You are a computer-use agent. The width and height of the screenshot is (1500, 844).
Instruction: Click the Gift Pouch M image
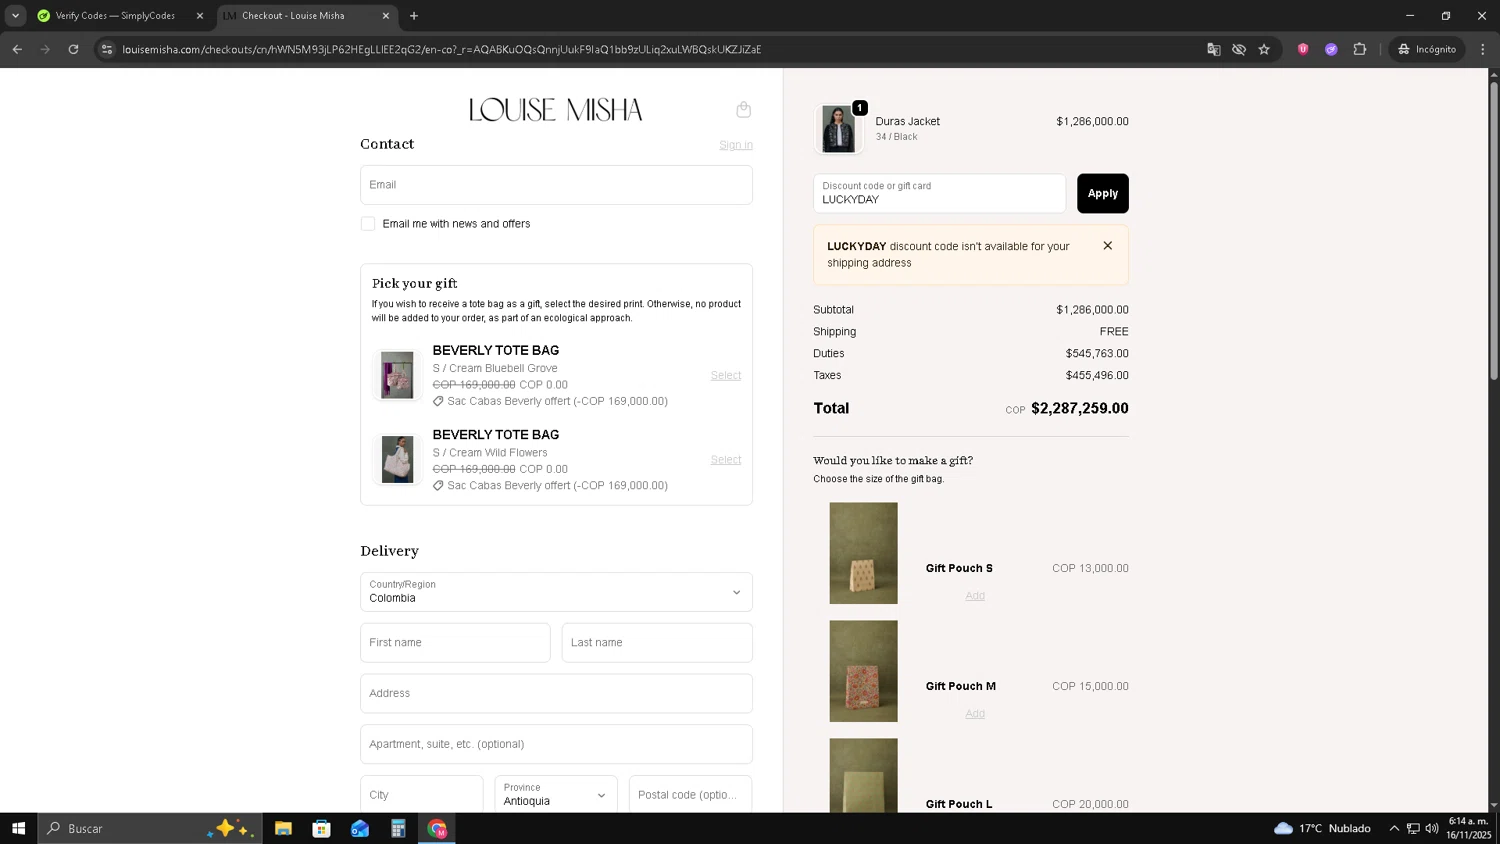coord(863,671)
